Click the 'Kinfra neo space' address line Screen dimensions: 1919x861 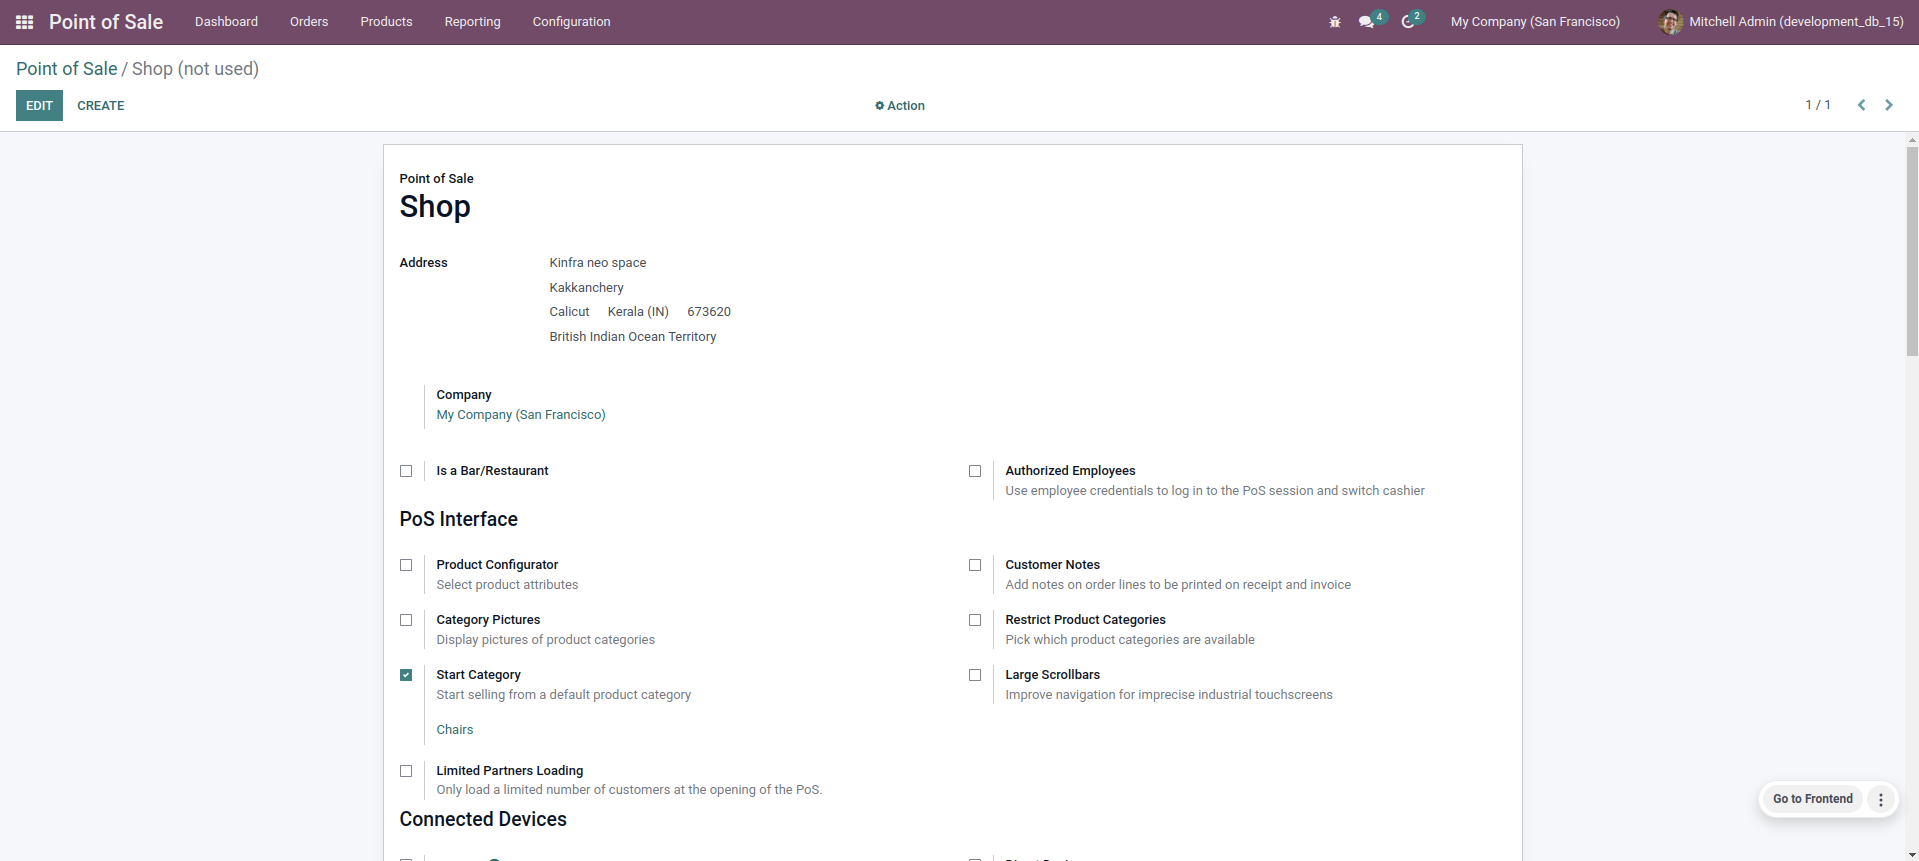point(598,263)
